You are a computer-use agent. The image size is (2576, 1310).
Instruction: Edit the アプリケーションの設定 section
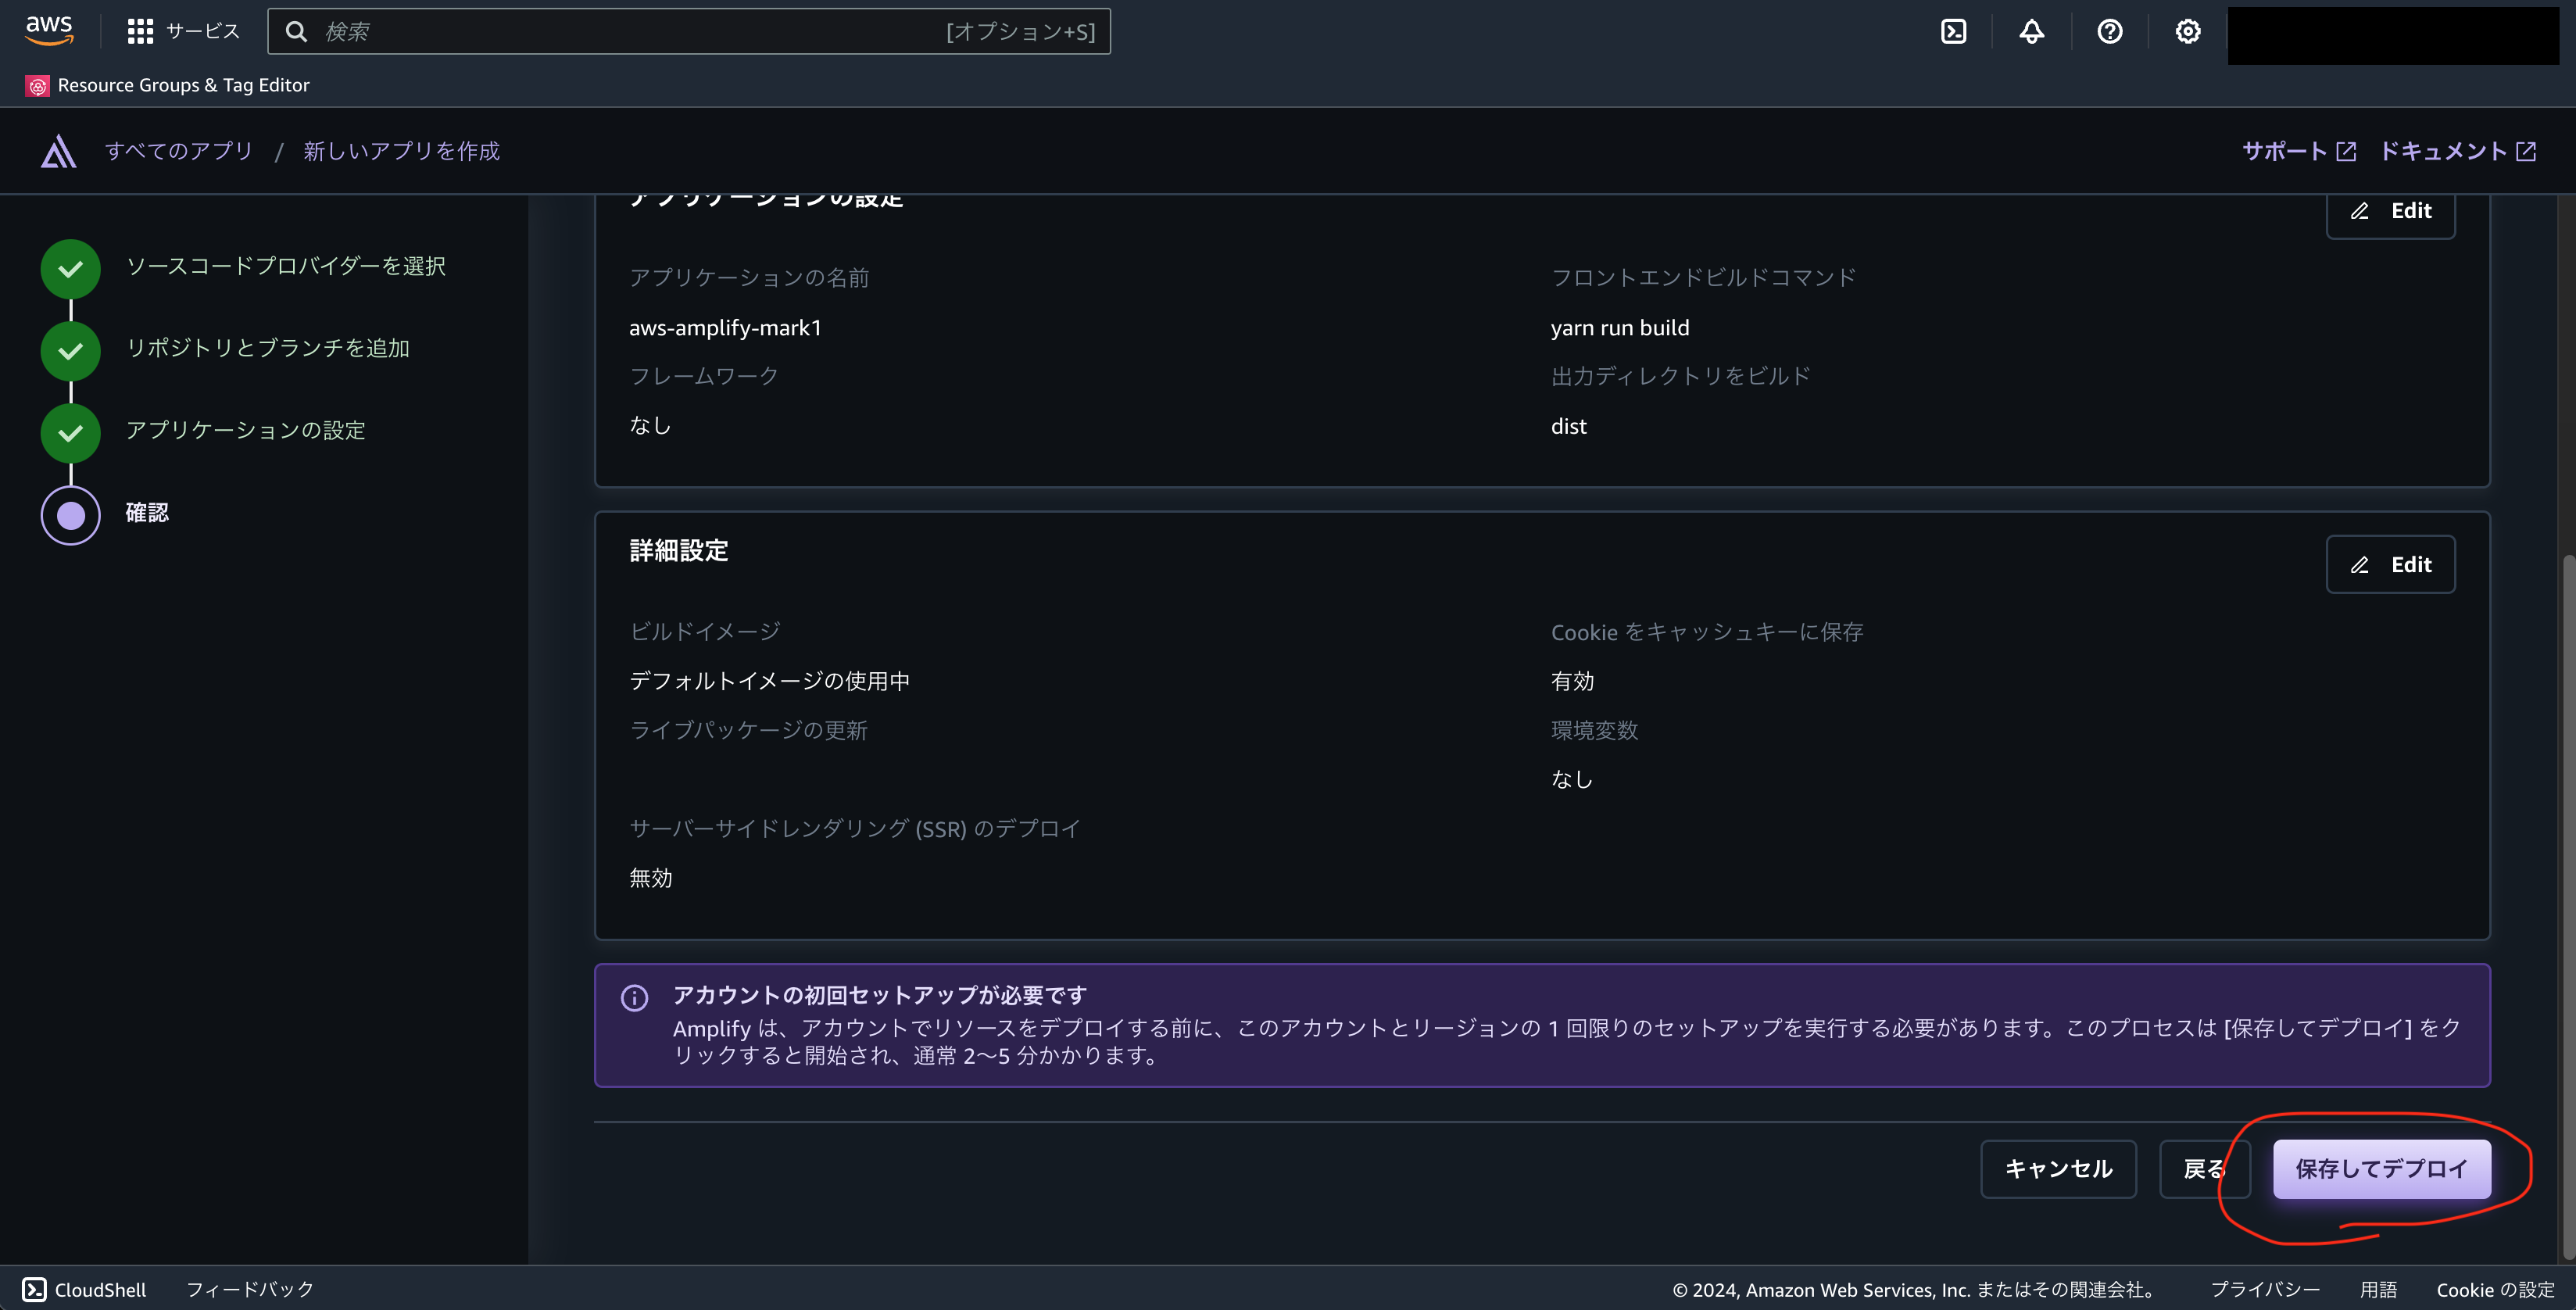(x=2390, y=211)
